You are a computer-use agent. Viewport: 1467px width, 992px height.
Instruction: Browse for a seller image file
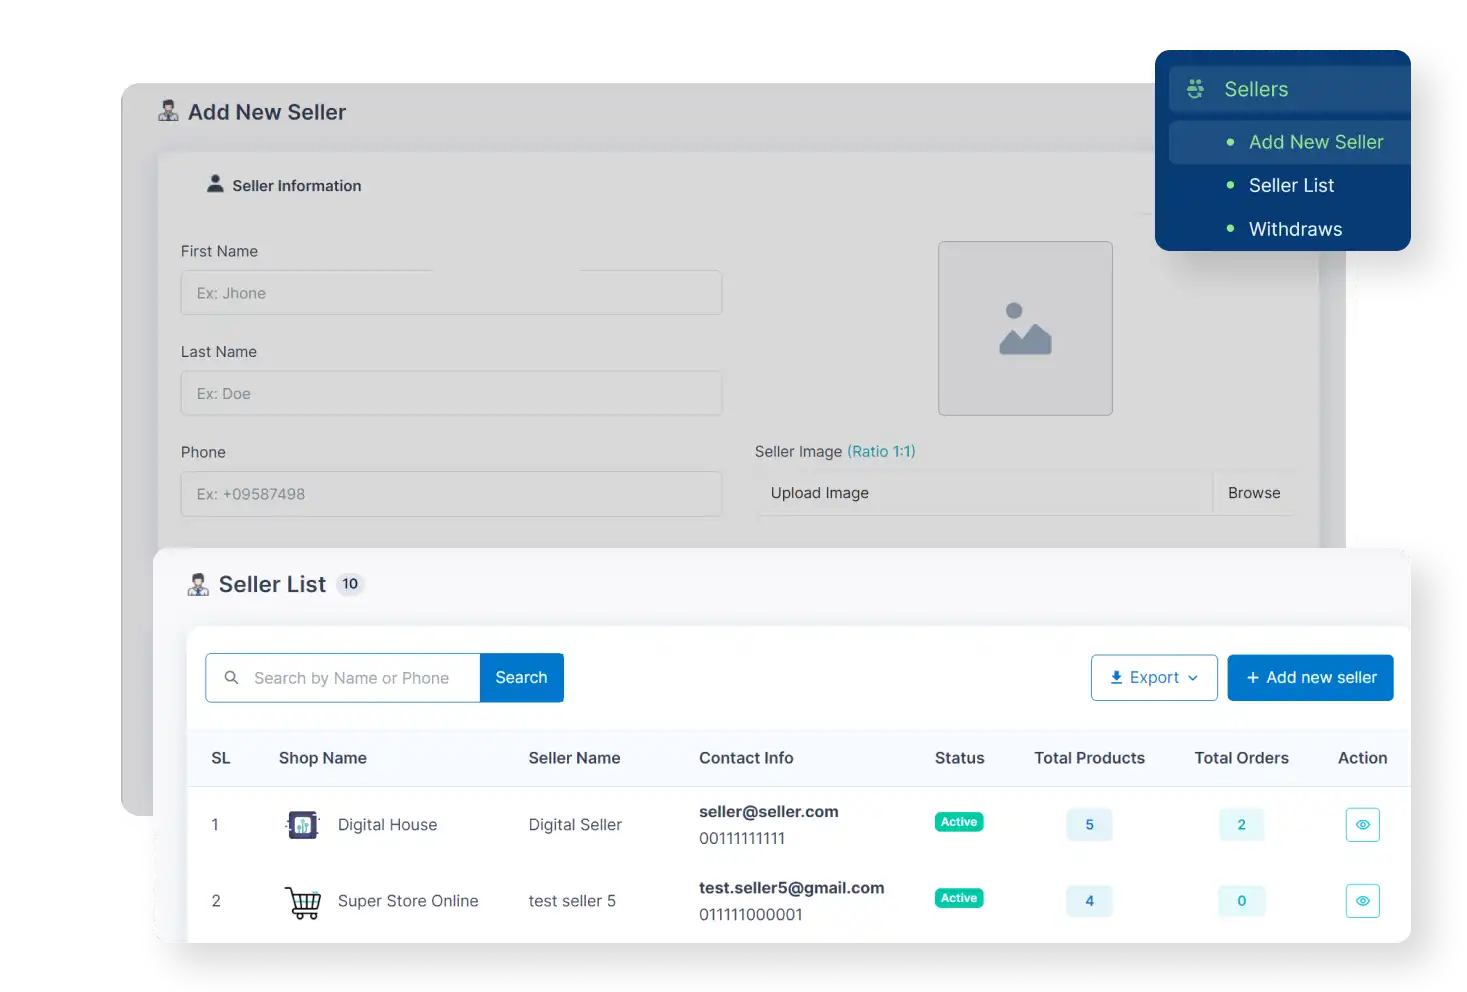[x=1253, y=492]
